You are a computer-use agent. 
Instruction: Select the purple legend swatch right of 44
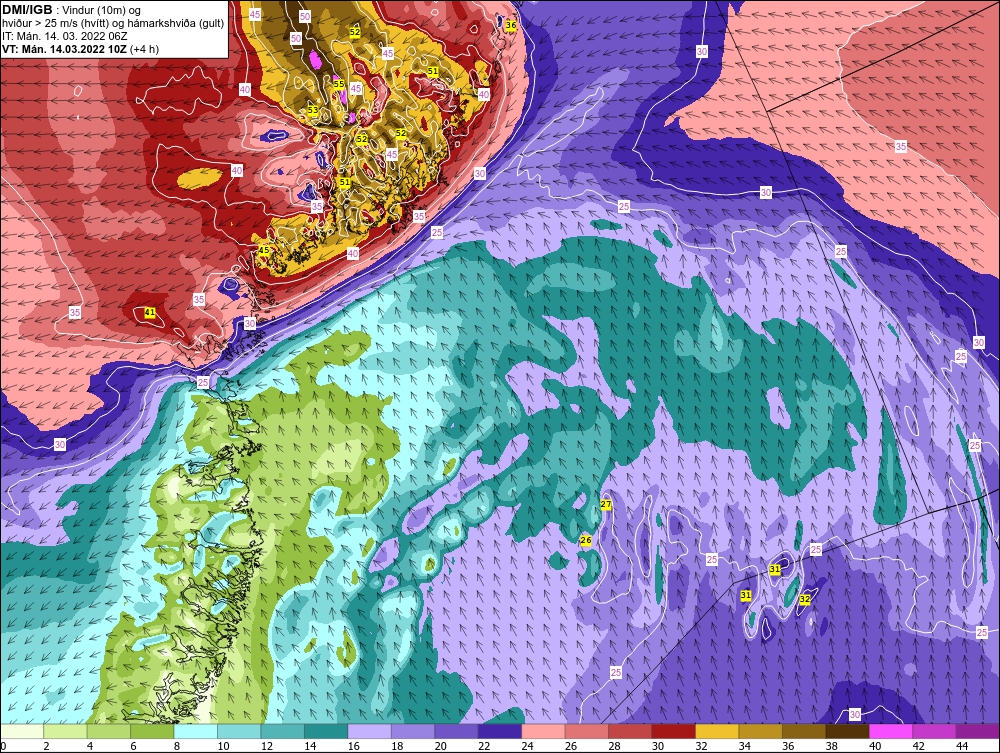977,731
